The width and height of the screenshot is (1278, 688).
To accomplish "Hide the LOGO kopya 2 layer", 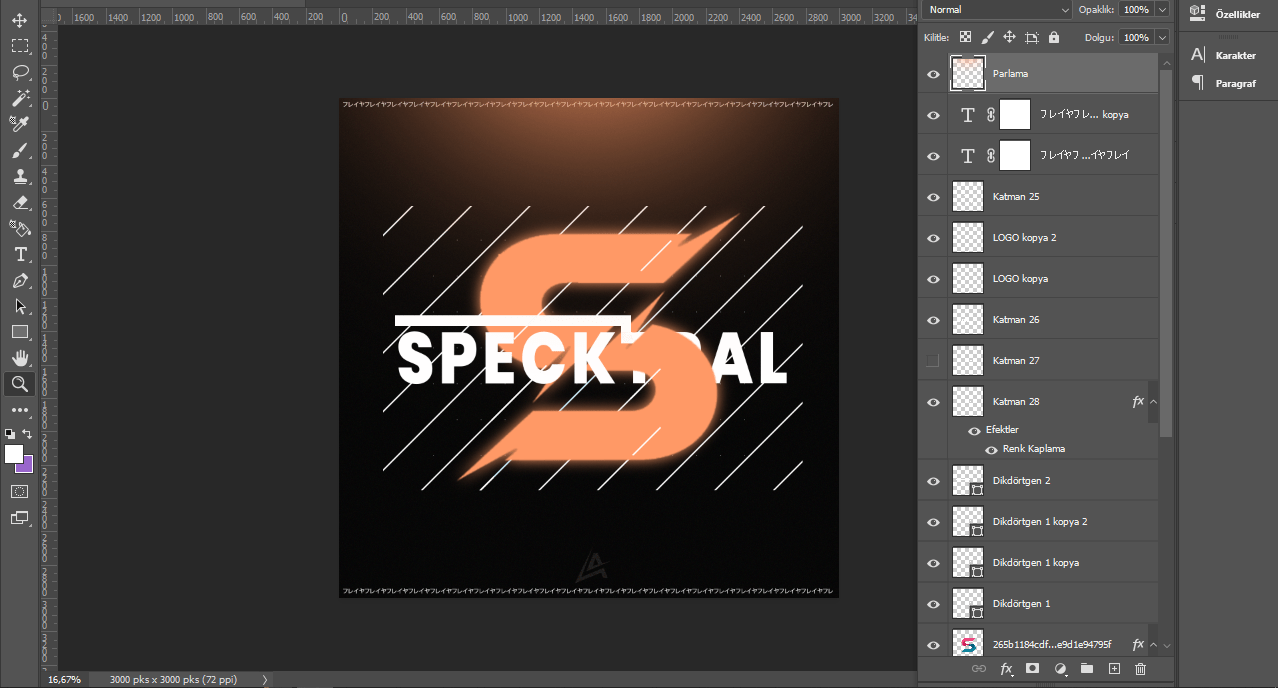I will (x=933, y=238).
